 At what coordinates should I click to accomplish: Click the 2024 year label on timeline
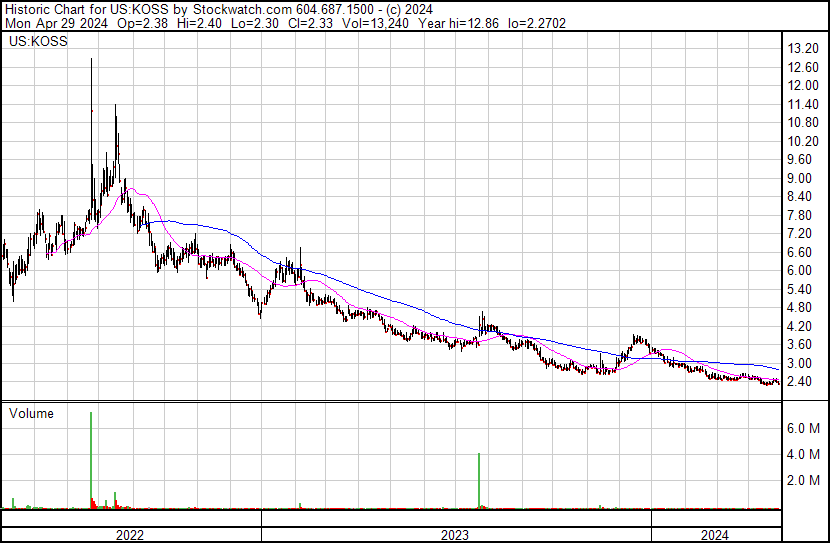[x=715, y=535]
